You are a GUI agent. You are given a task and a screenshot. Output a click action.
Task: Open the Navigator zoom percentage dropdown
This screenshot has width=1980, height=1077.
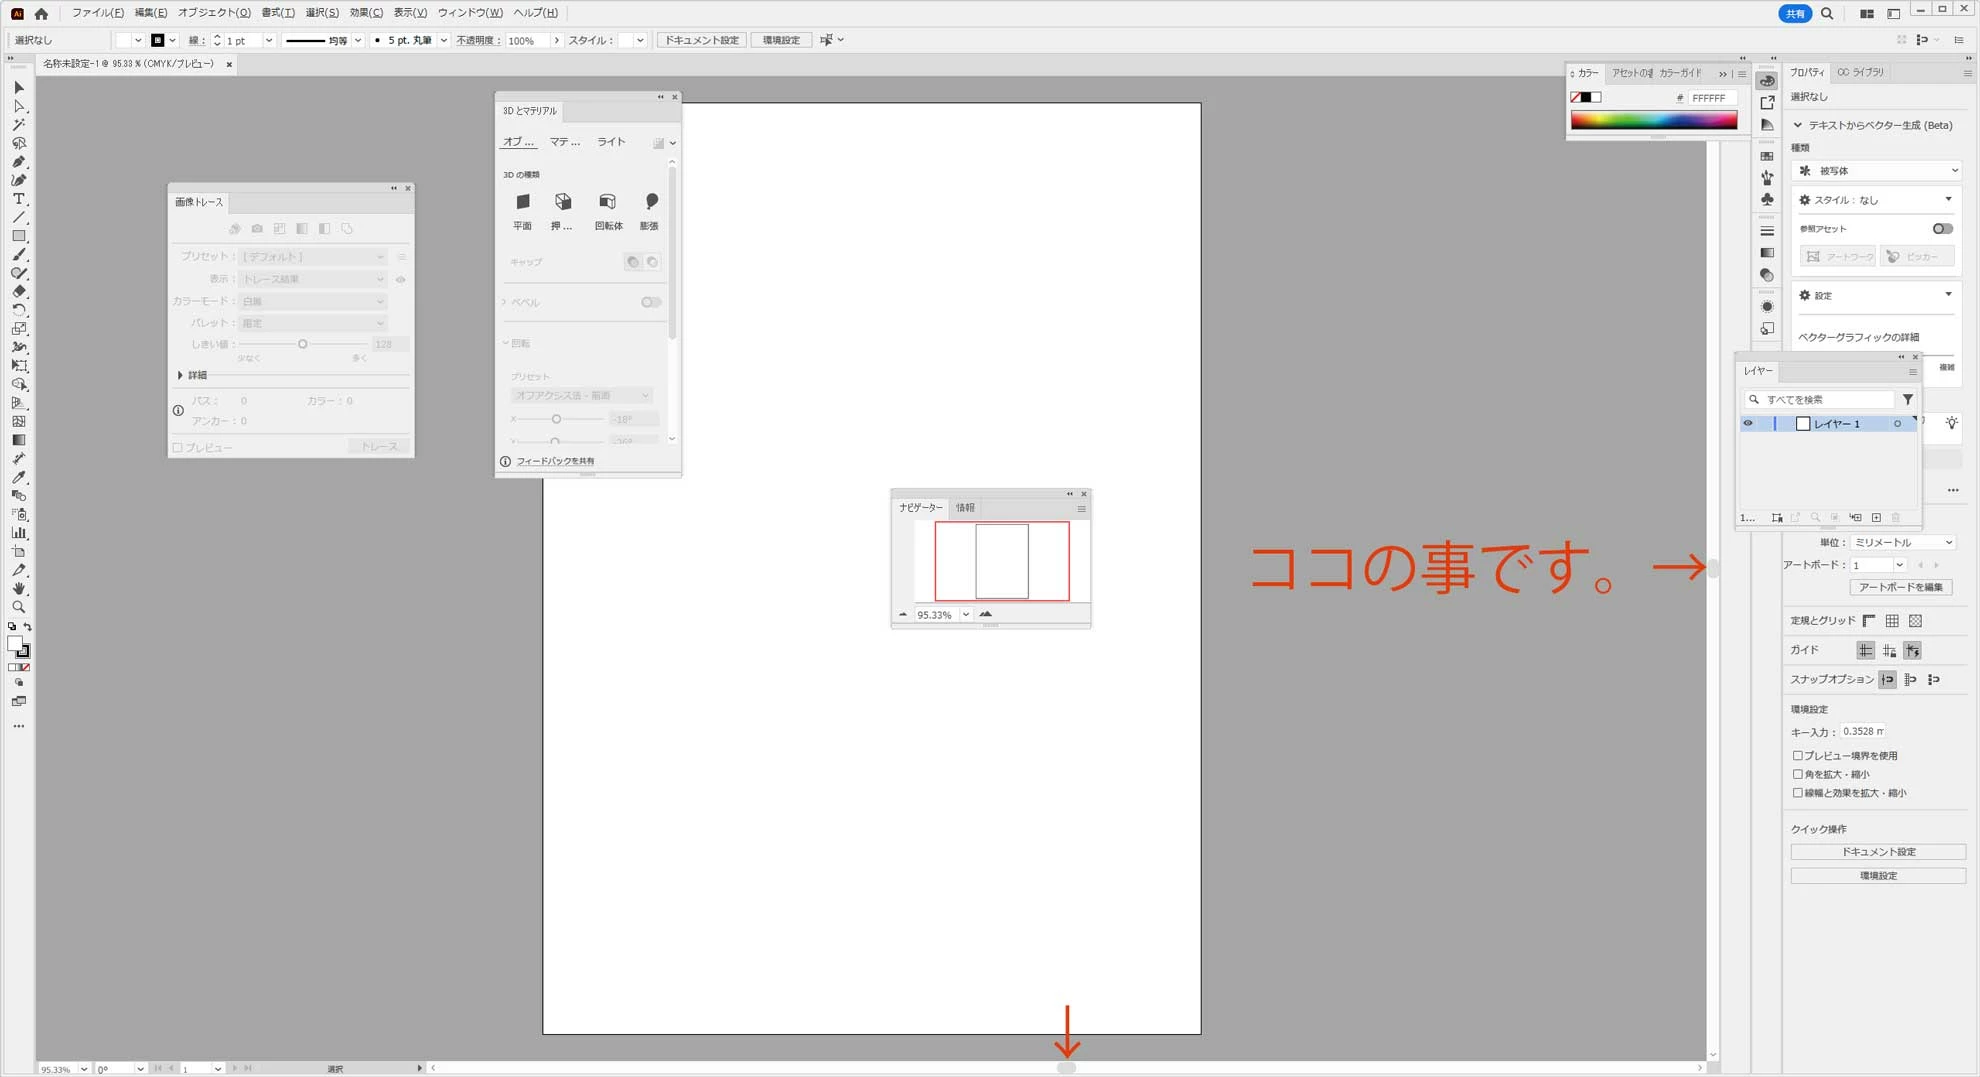click(965, 615)
